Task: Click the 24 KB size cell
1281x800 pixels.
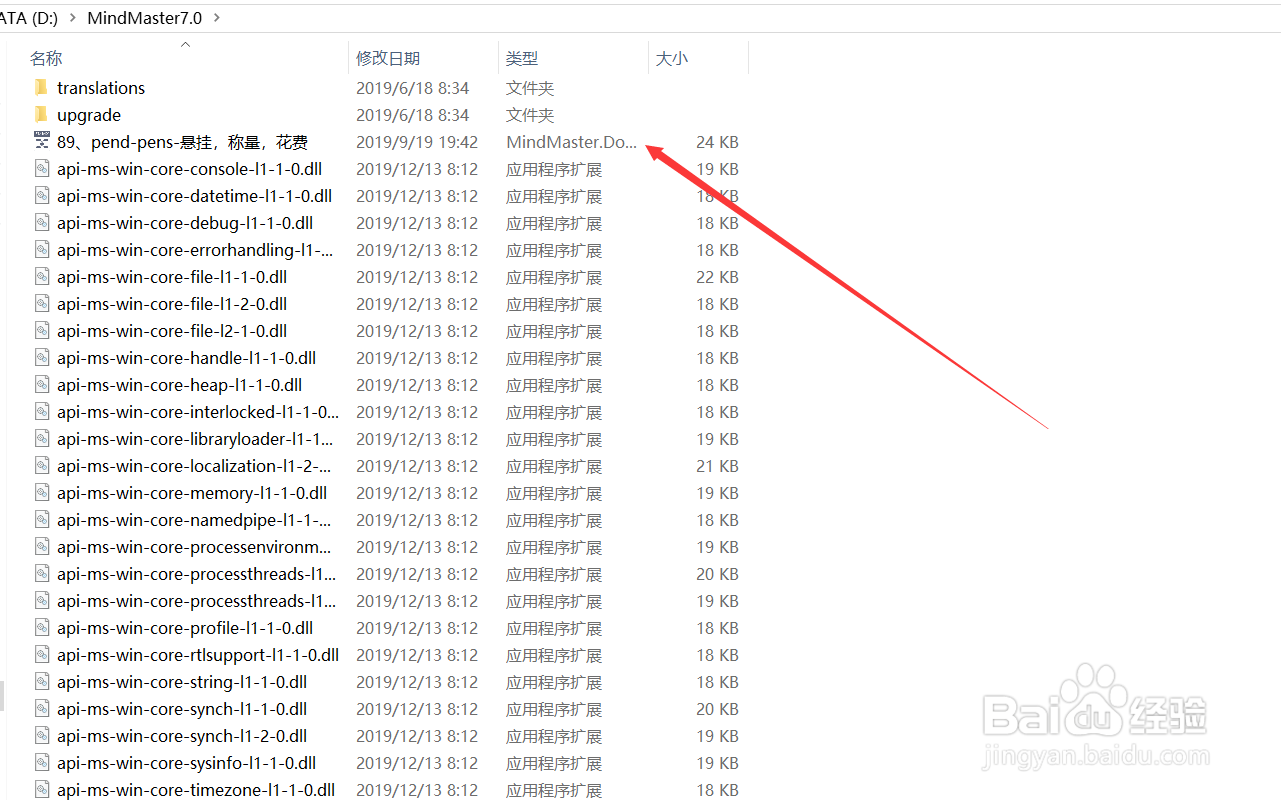Action: pos(717,142)
